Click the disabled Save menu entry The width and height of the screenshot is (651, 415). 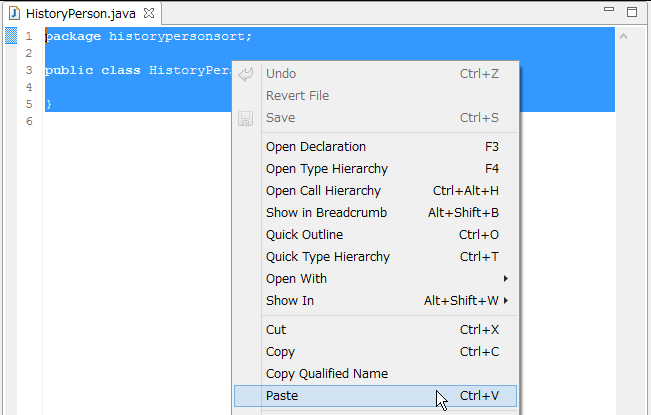[375, 118]
